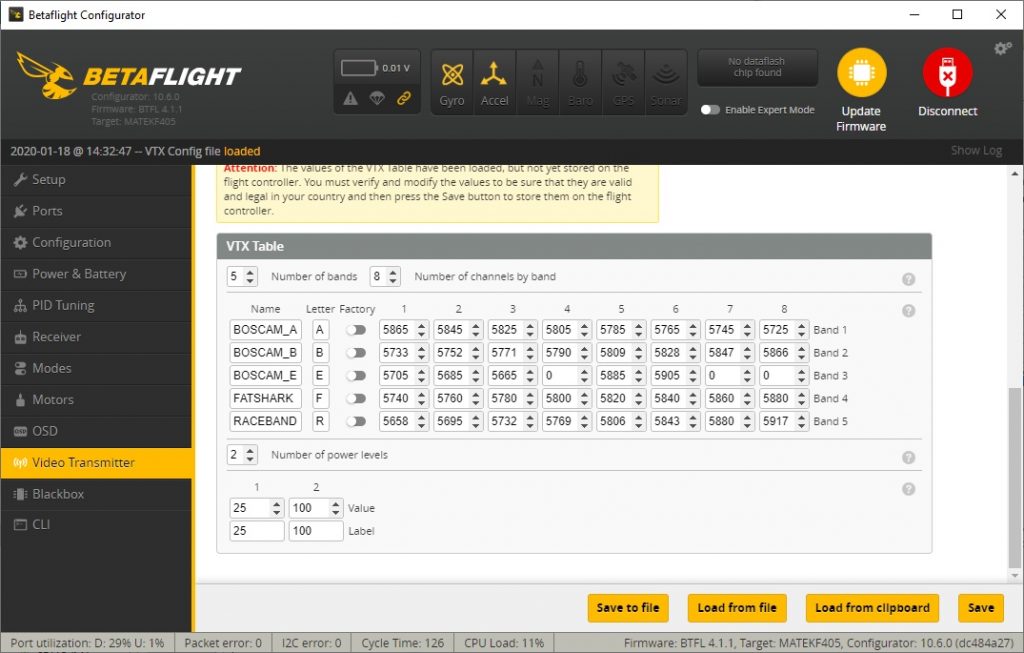Click the Save to file button
This screenshot has width=1024, height=653.
pyautogui.click(x=628, y=608)
